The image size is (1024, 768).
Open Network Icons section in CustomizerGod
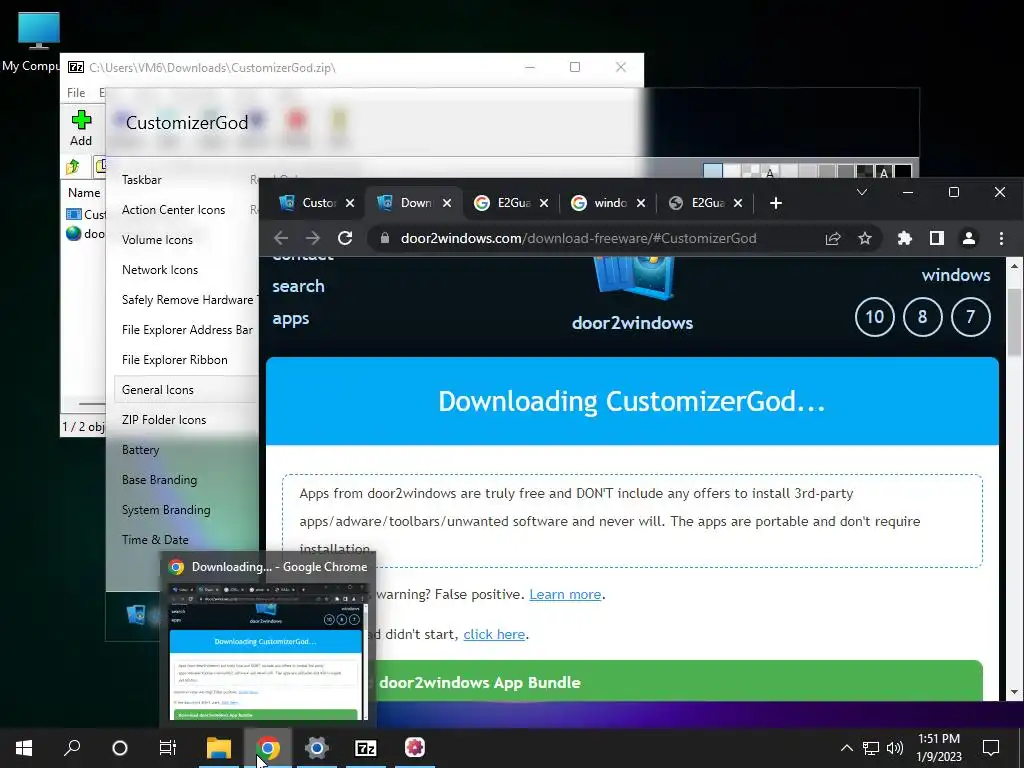pyautogui.click(x=159, y=270)
